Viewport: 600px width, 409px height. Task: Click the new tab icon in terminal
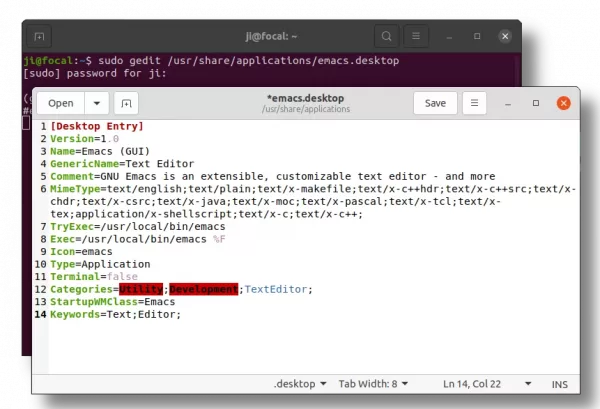point(39,37)
